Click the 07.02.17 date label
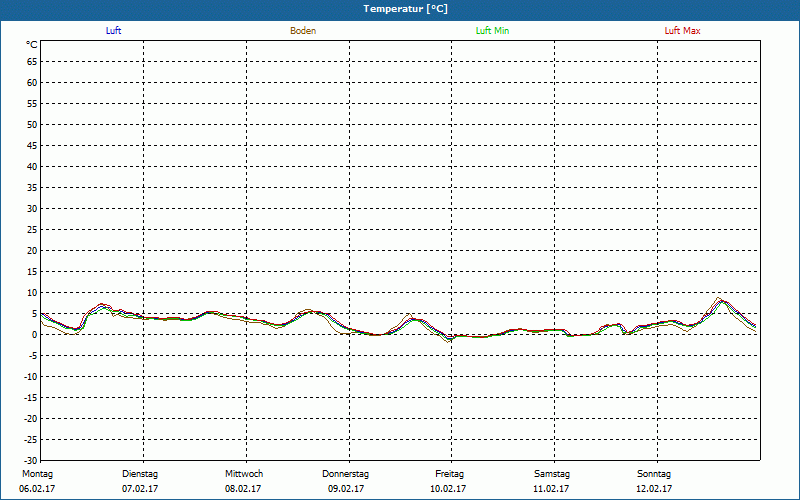The width and height of the screenshot is (800, 500). pyautogui.click(x=140, y=489)
